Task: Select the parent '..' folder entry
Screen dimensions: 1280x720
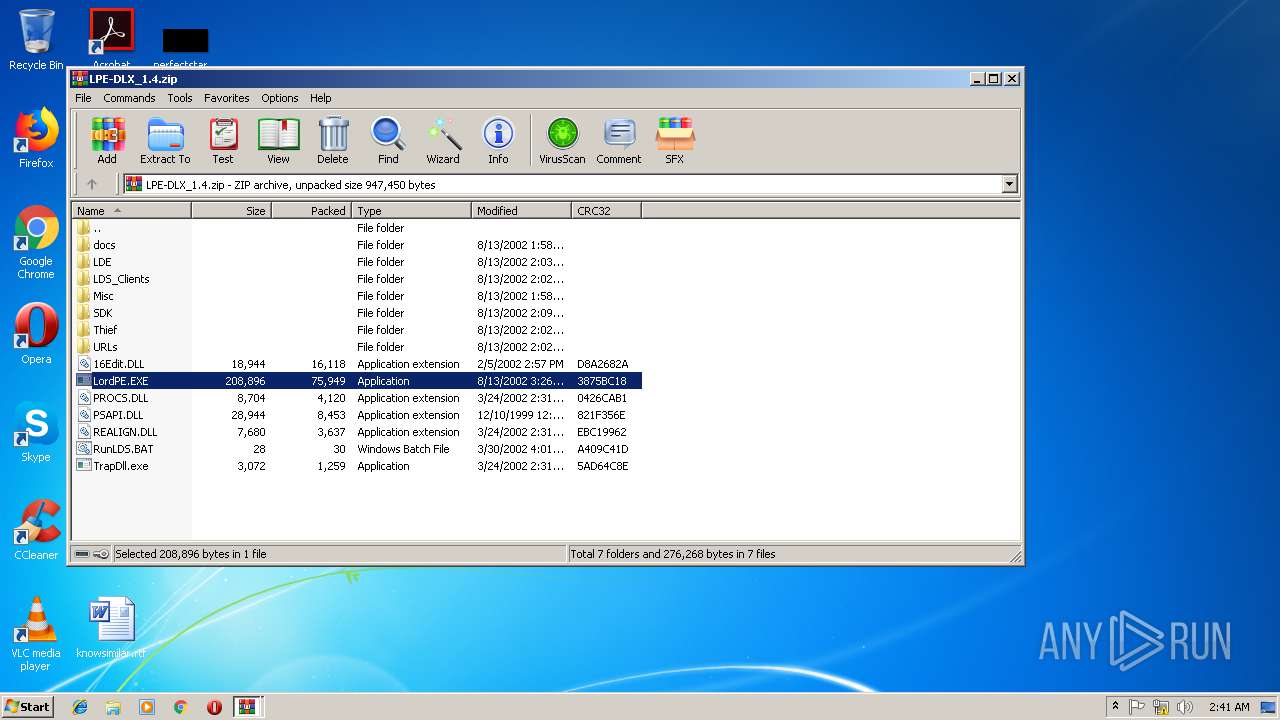Action: (x=358, y=228)
